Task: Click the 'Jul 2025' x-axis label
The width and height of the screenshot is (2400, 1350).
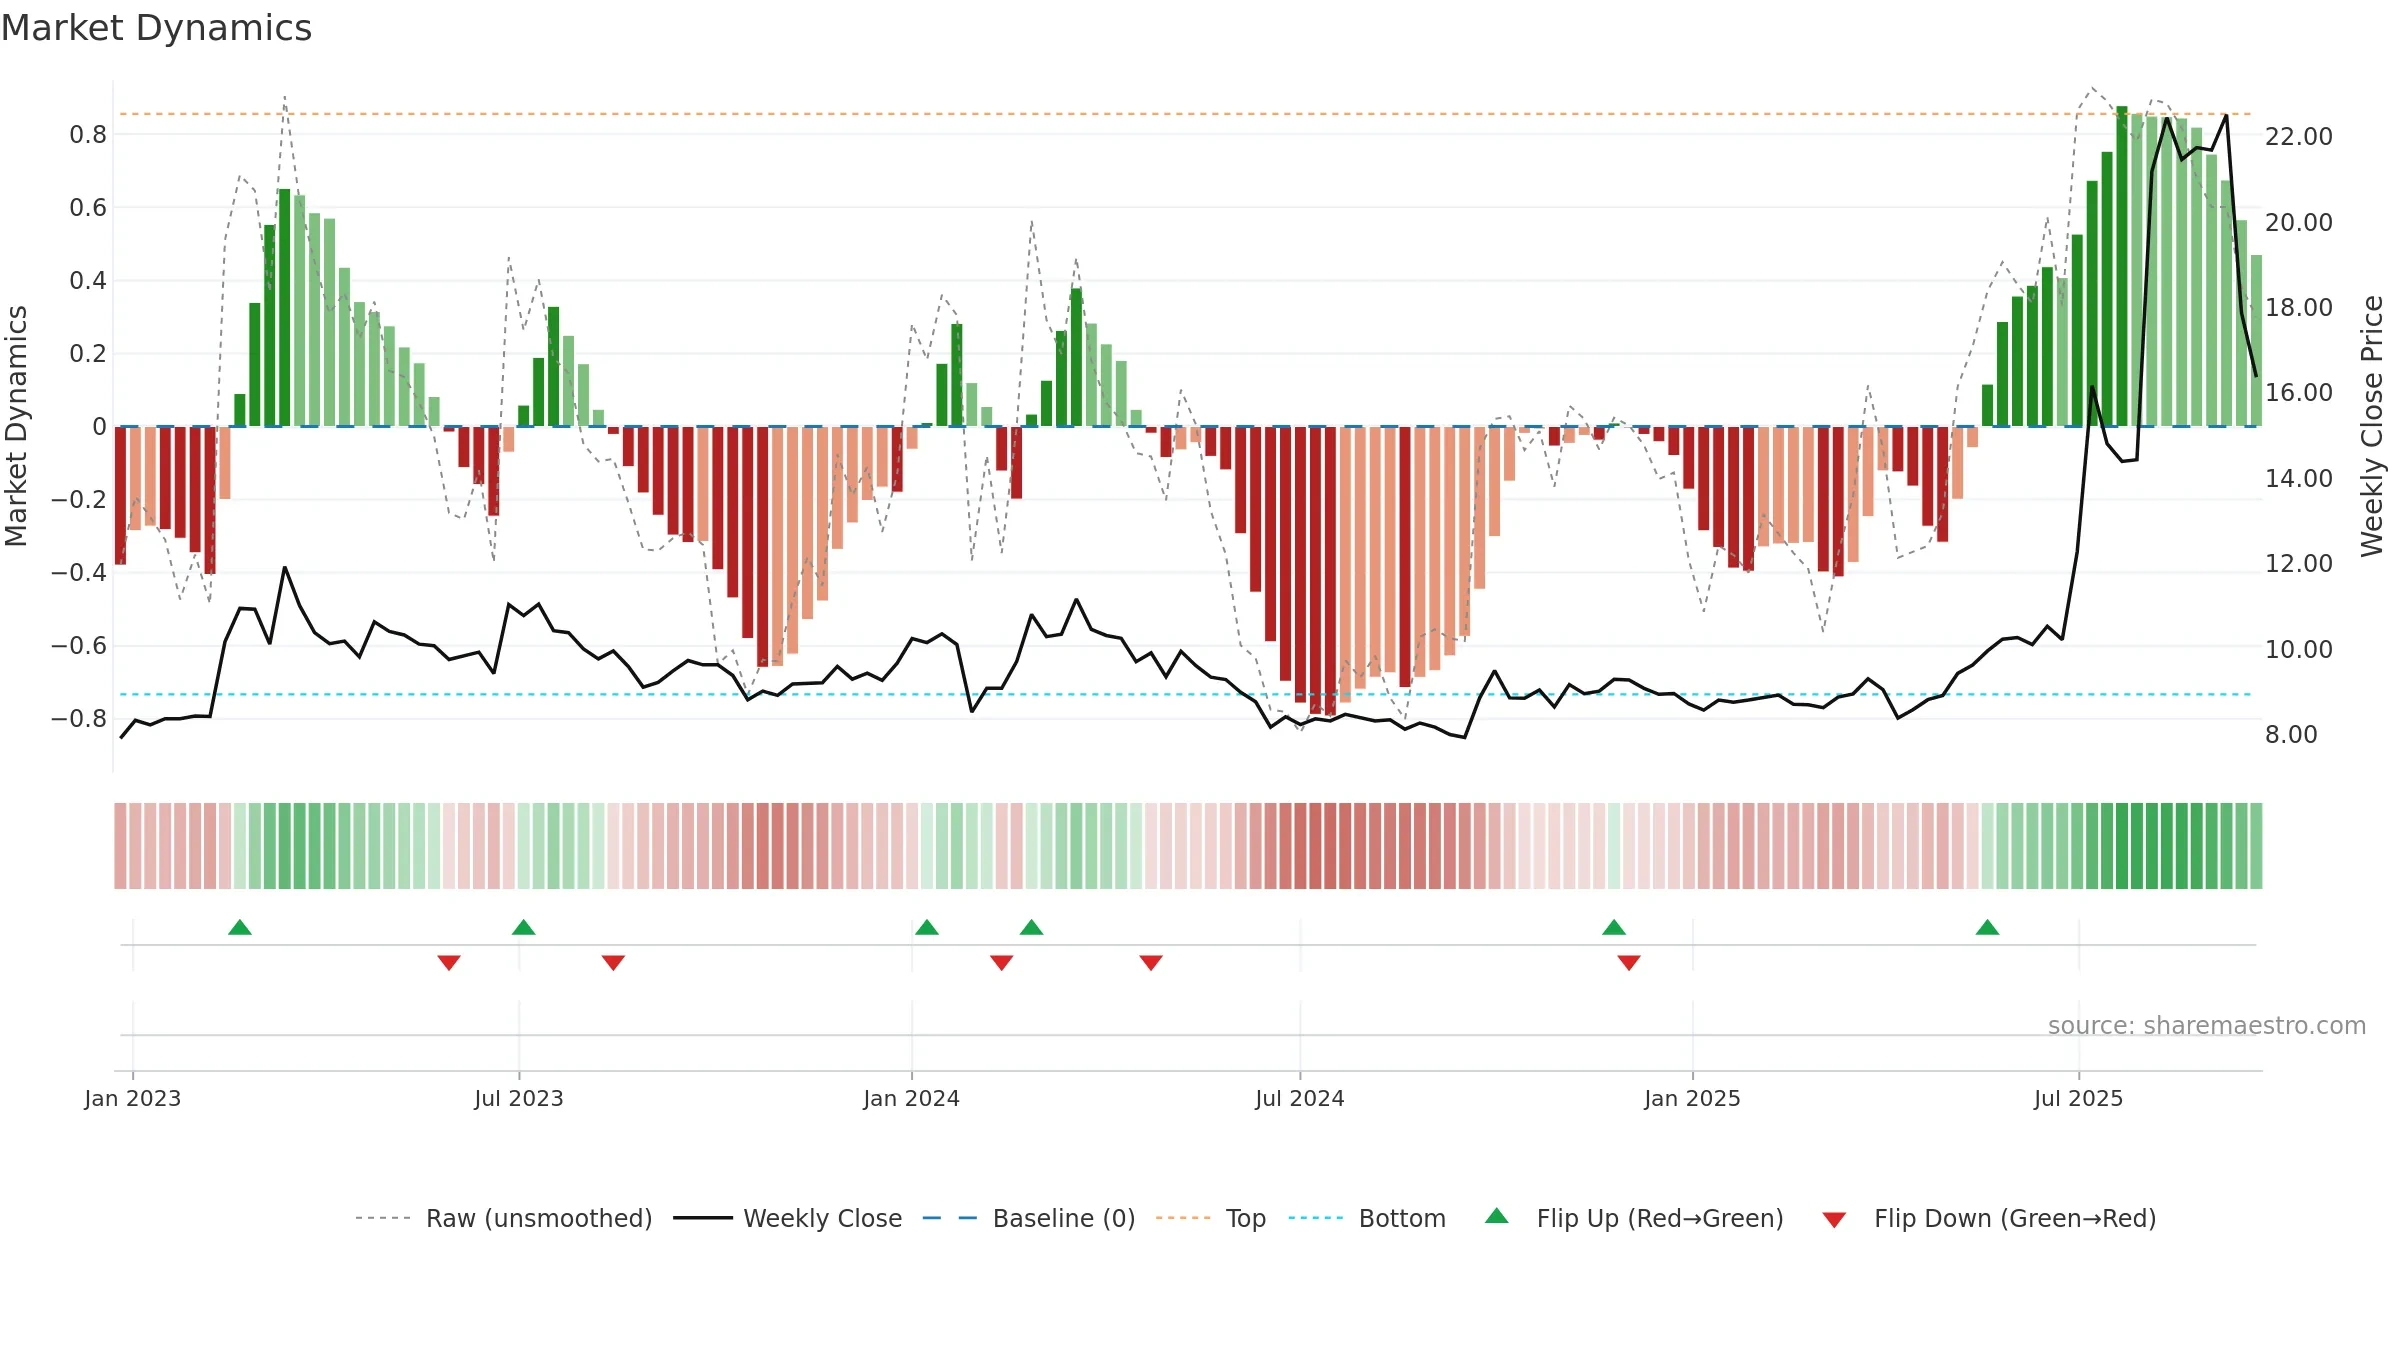Action: (2079, 1098)
